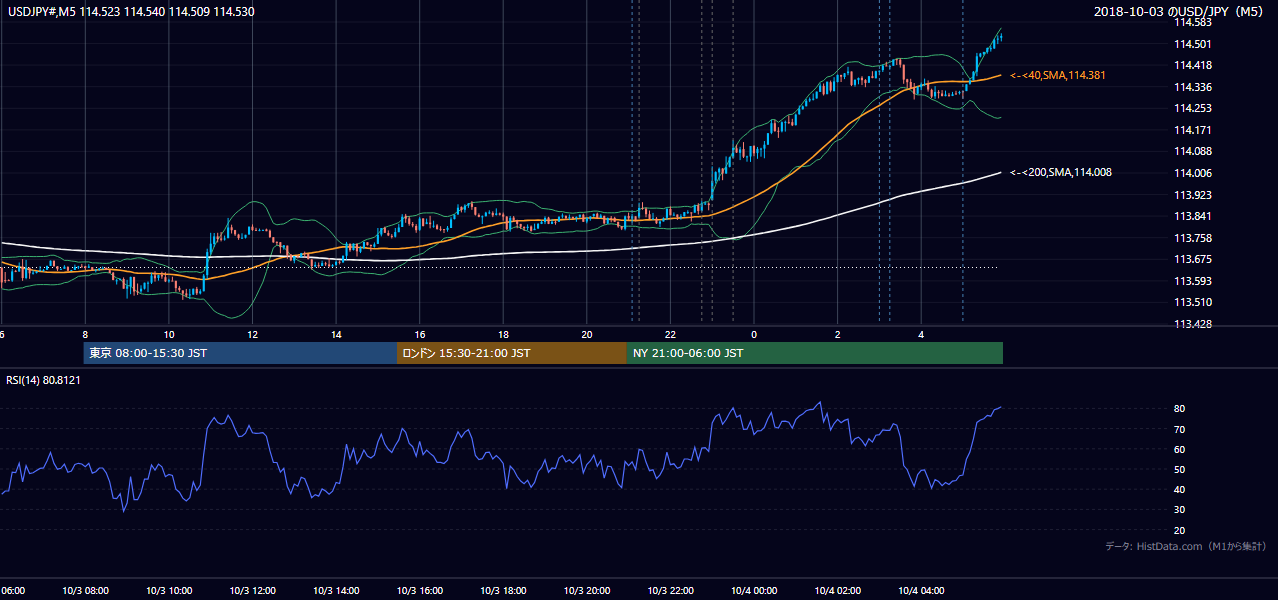This screenshot has height=600, width=1278.
Task: Click the 10/4 02:00 date label
Action: tap(838, 590)
